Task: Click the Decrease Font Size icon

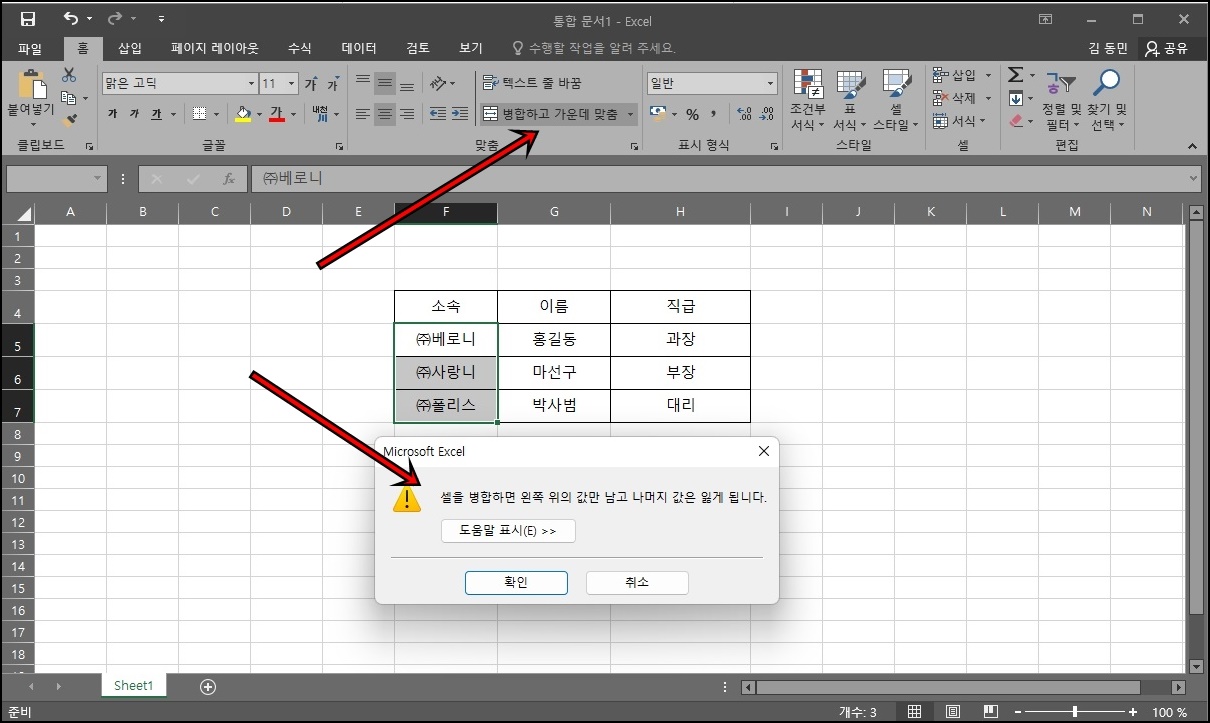Action: pos(333,84)
